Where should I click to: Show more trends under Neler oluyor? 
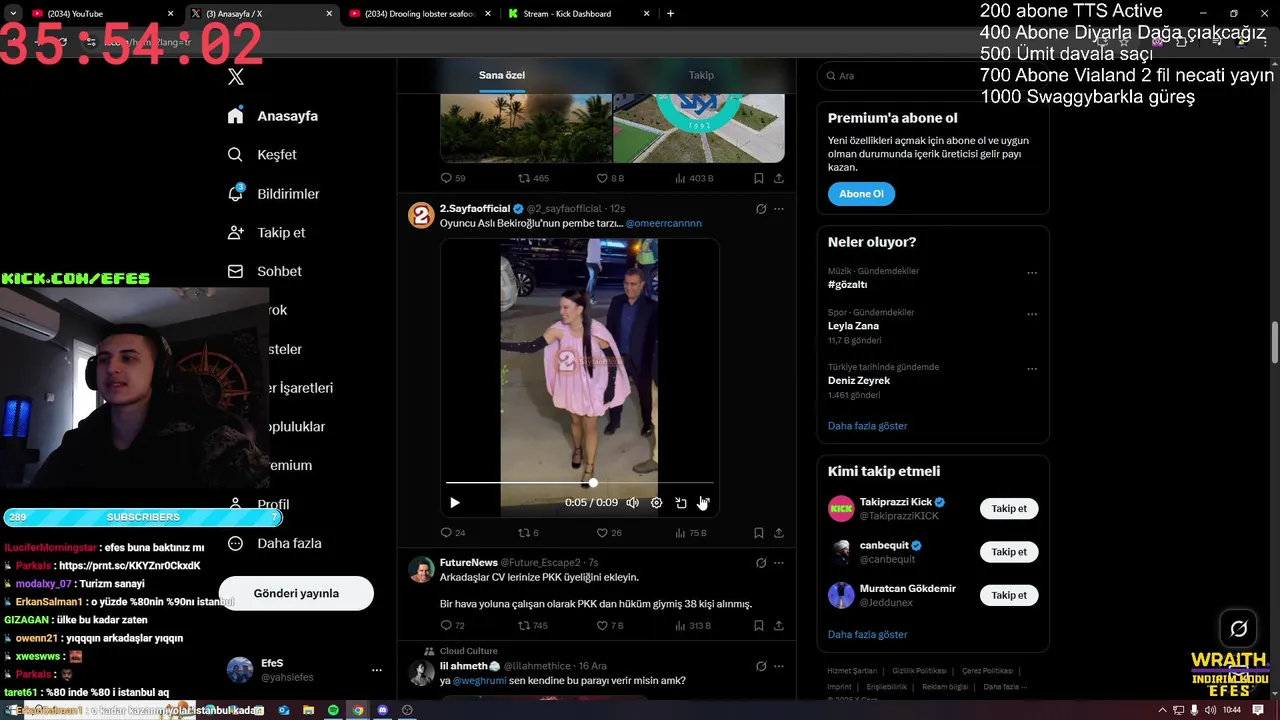click(867, 426)
